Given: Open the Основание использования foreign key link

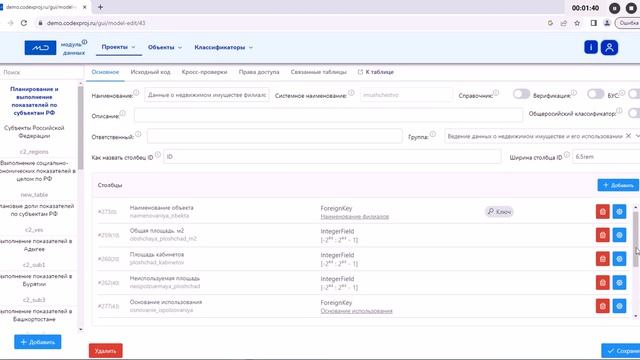Looking at the screenshot, I should (356, 311).
